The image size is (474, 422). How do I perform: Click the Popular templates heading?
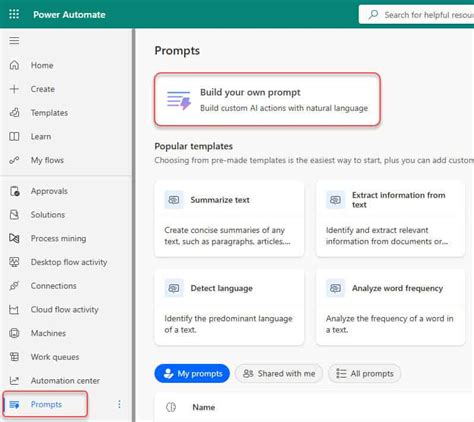(x=194, y=146)
